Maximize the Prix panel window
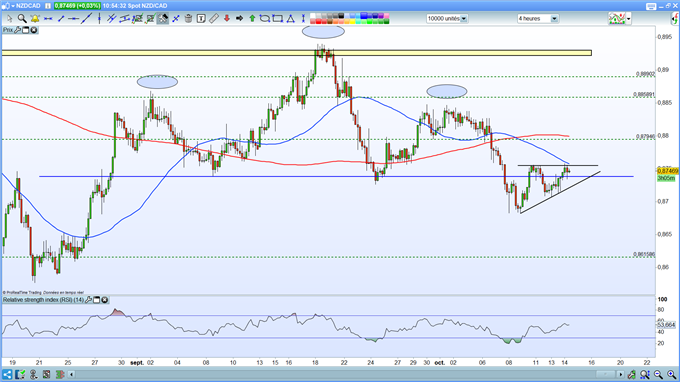 (x=26, y=30)
